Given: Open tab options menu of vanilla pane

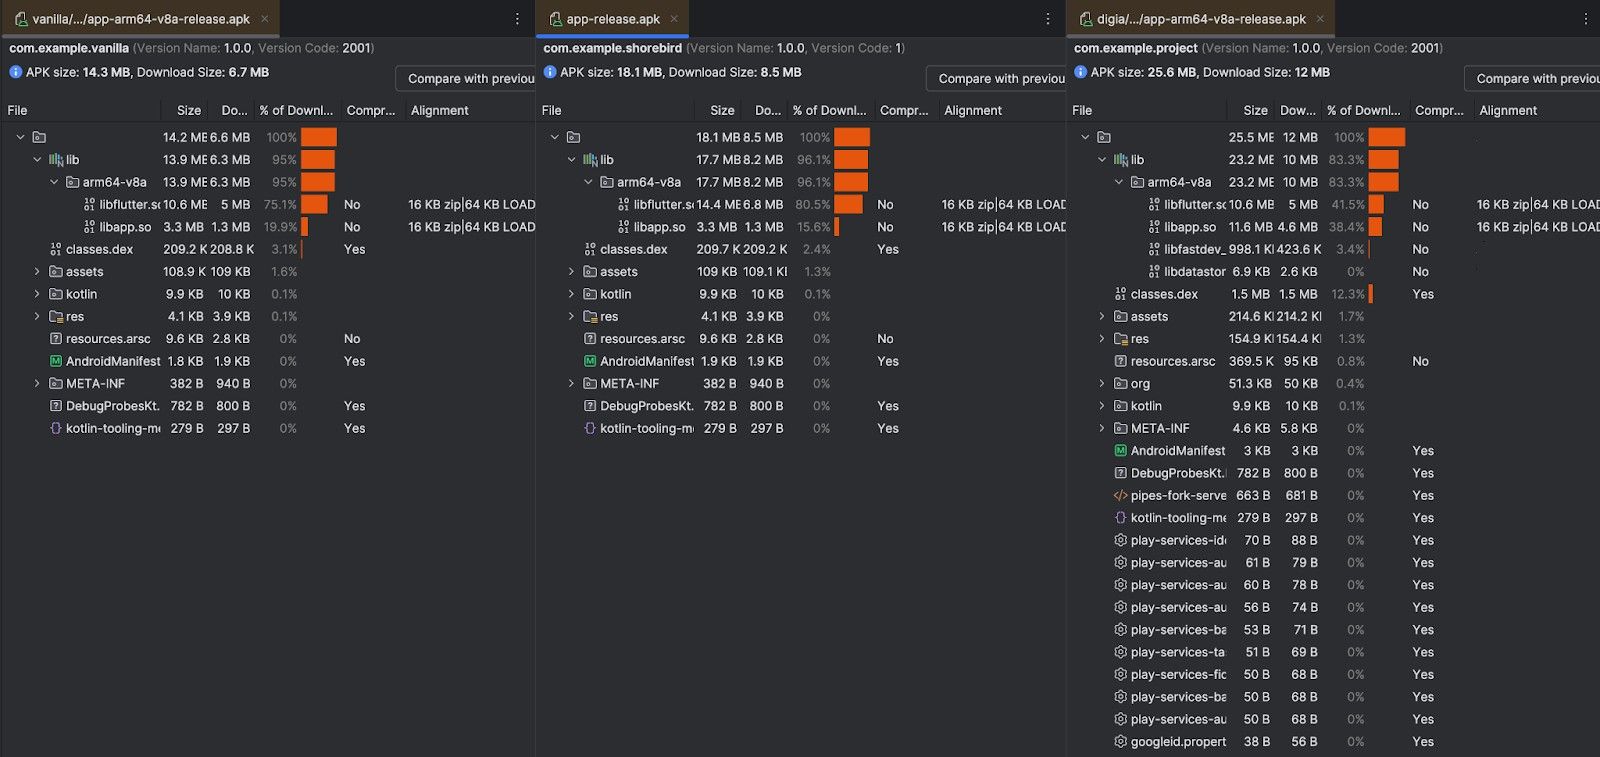Looking at the screenshot, I should [x=517, y=19].
